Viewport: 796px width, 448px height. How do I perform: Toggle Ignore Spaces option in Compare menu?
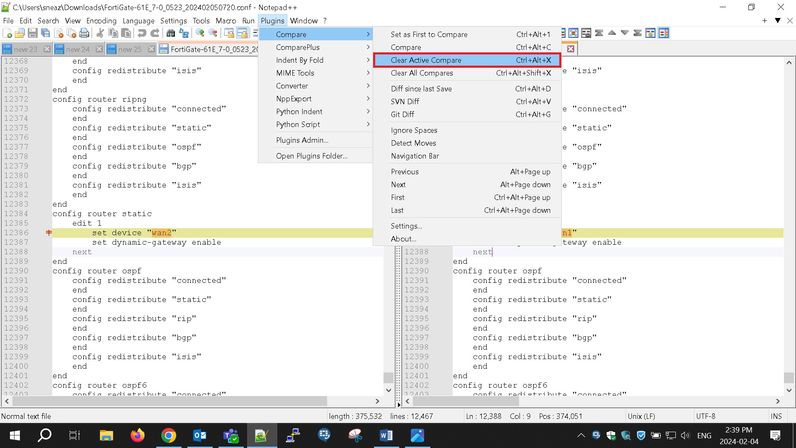tap(414, 130)
